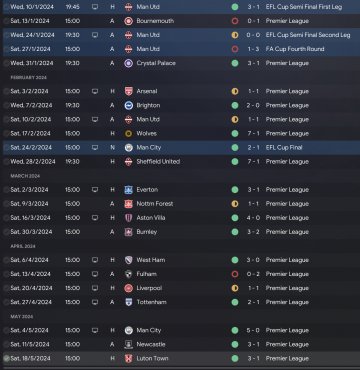Click the 5 - 0 result versus Man City
This screenshot has height=370, width=360.
tap(253, 331)
